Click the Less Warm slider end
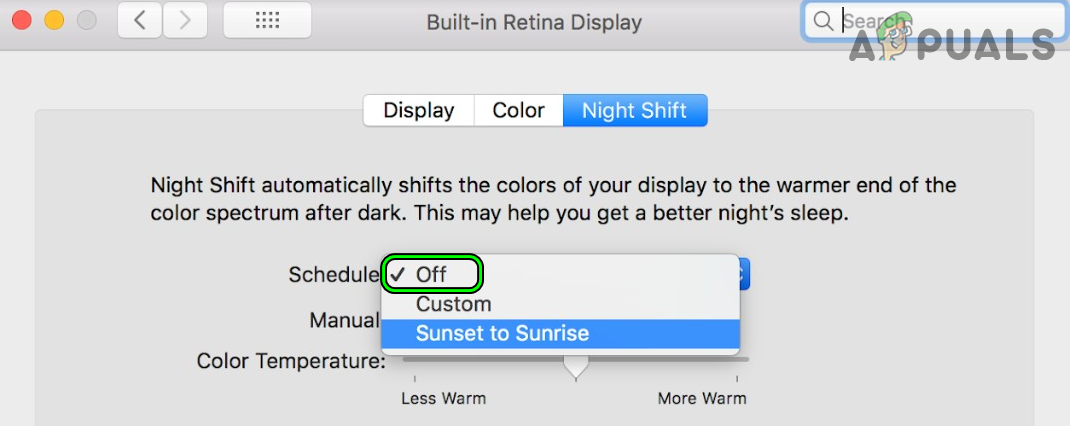The image size is (1070, 426). tap(415, 378)
